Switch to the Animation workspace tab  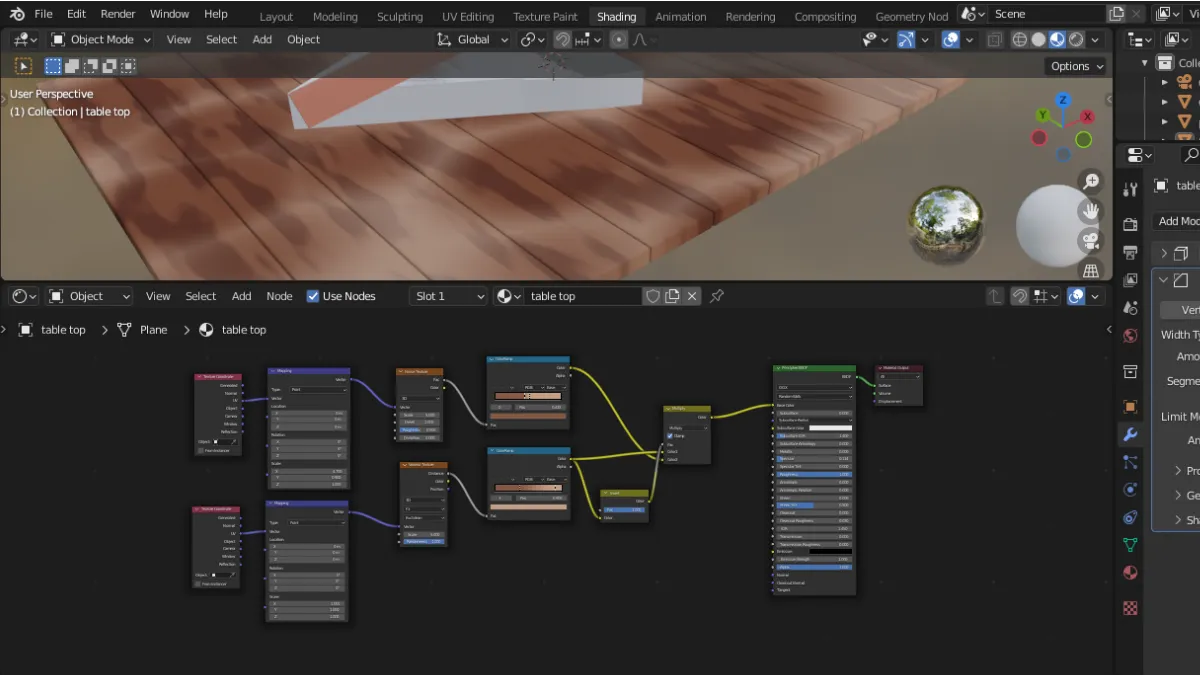click(680, 17)
